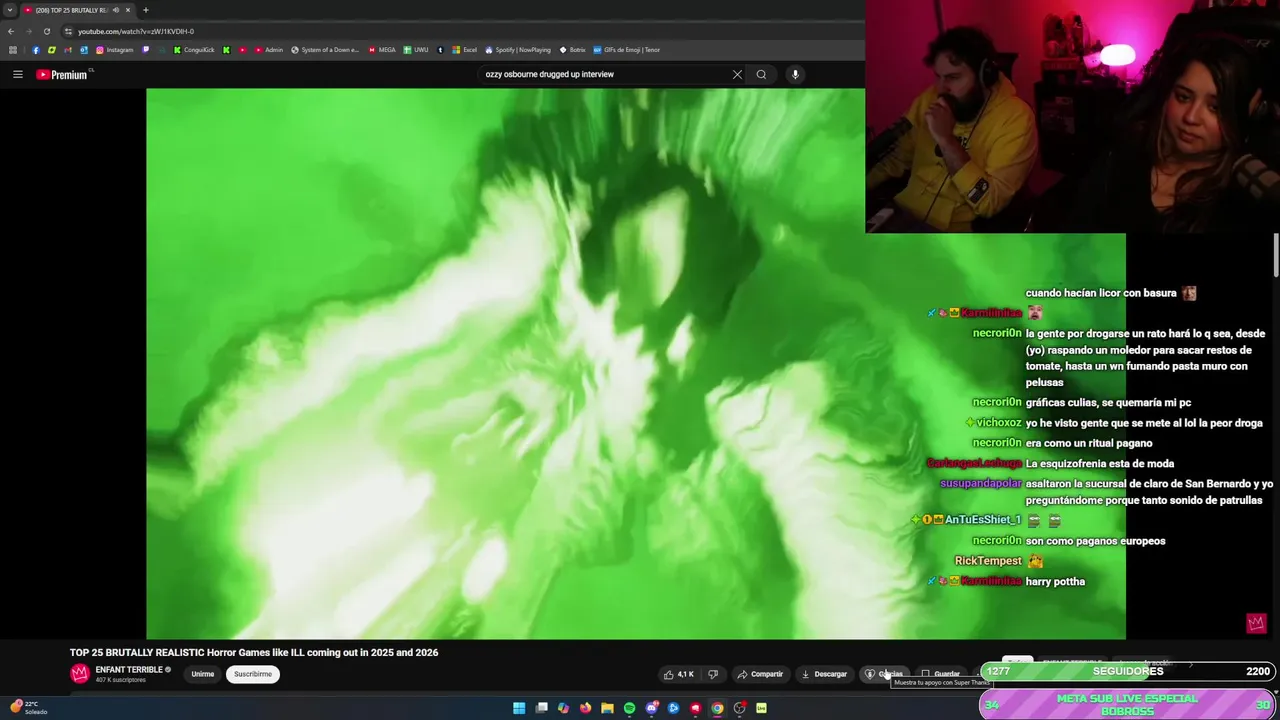
Task: Open Chrome from the taskbar
Action: [717, 708]
